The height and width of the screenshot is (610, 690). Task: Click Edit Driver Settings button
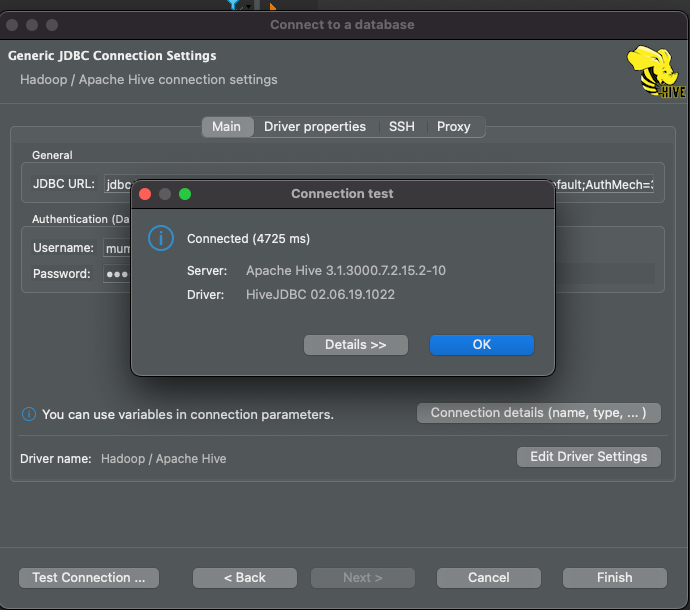[x=589, y=457]
